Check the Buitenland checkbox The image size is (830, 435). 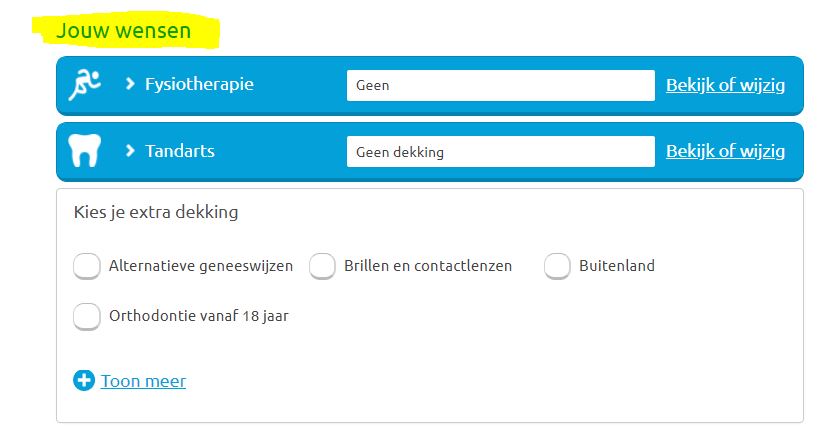click(x=557, y=266)
